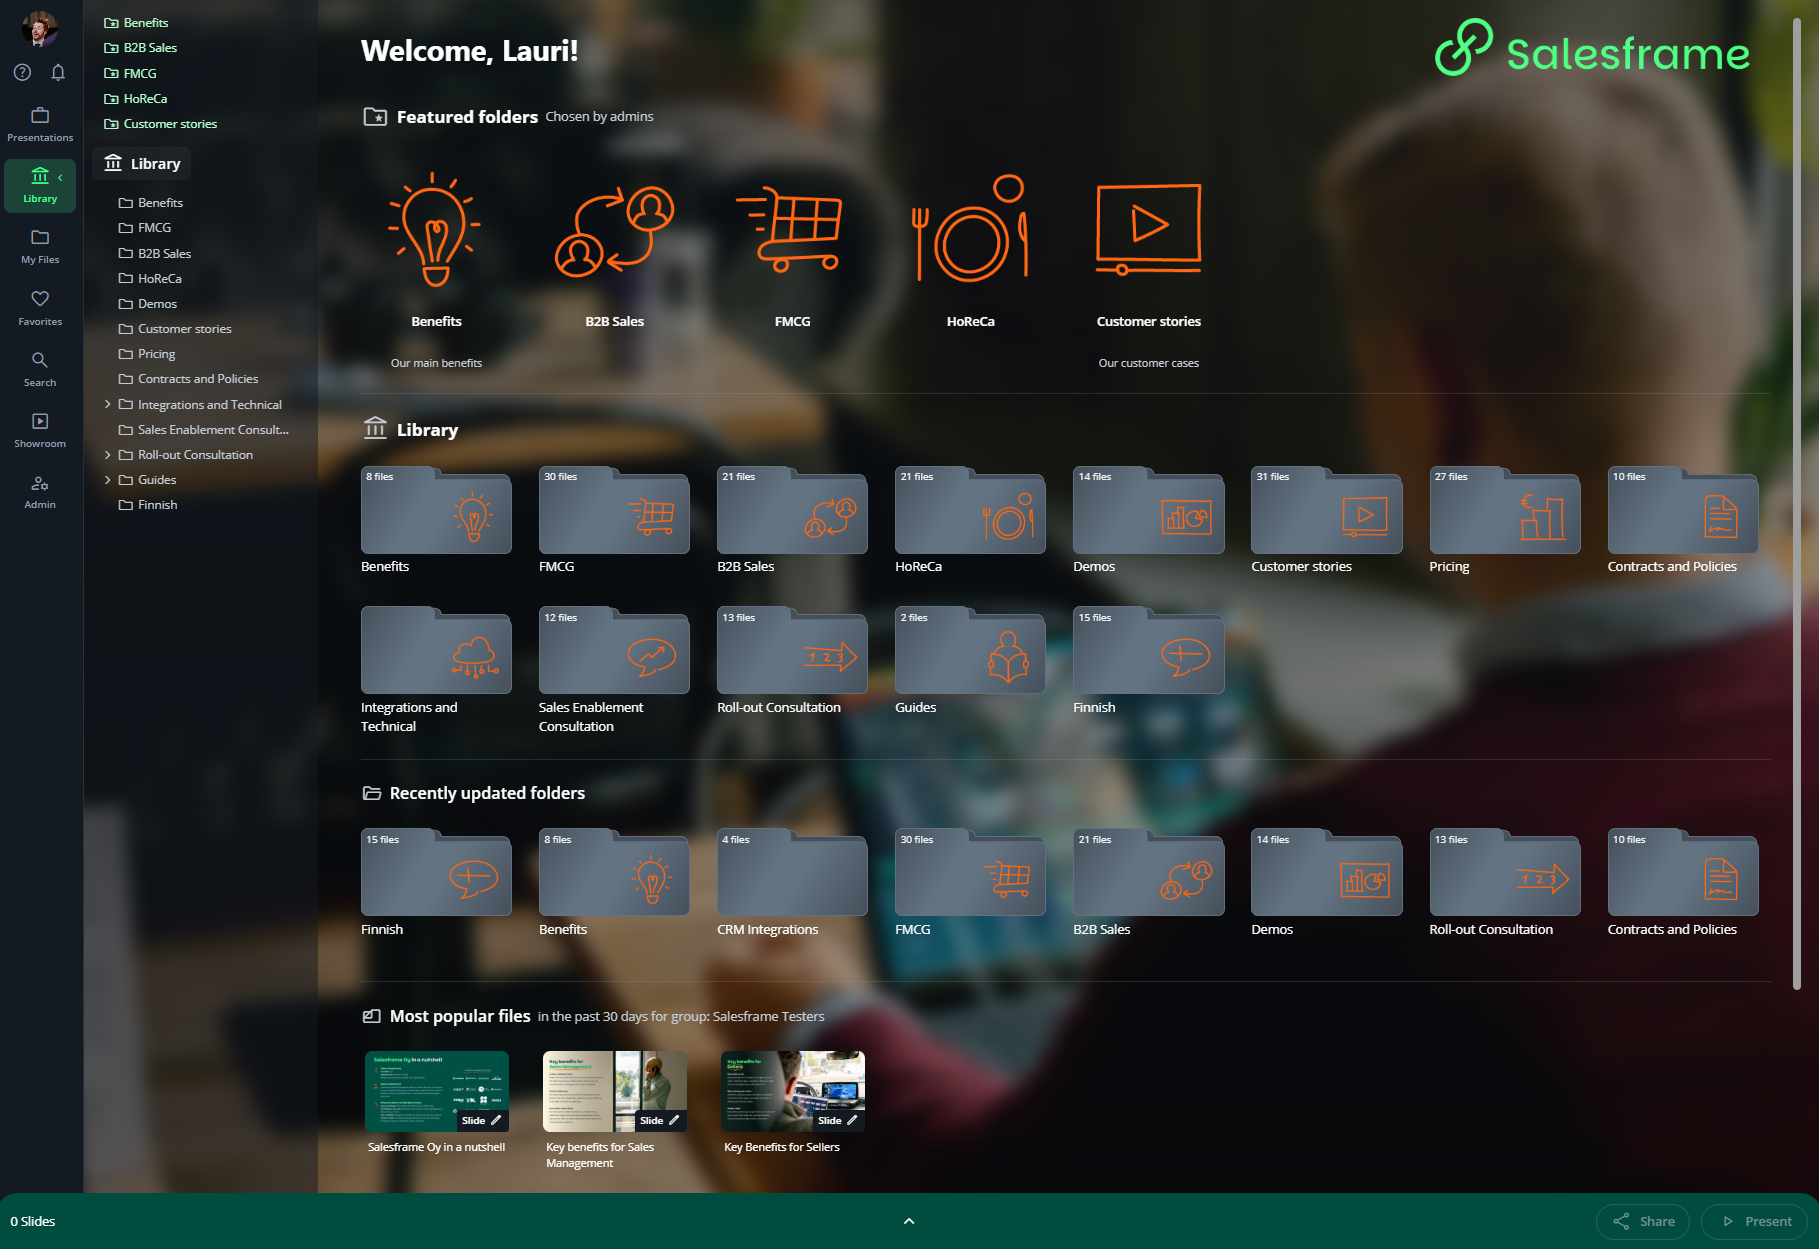This screenshot has width=1819, height=1249.
Task: Select Finnish in the library tree
Action: click(x=147, y=505)
